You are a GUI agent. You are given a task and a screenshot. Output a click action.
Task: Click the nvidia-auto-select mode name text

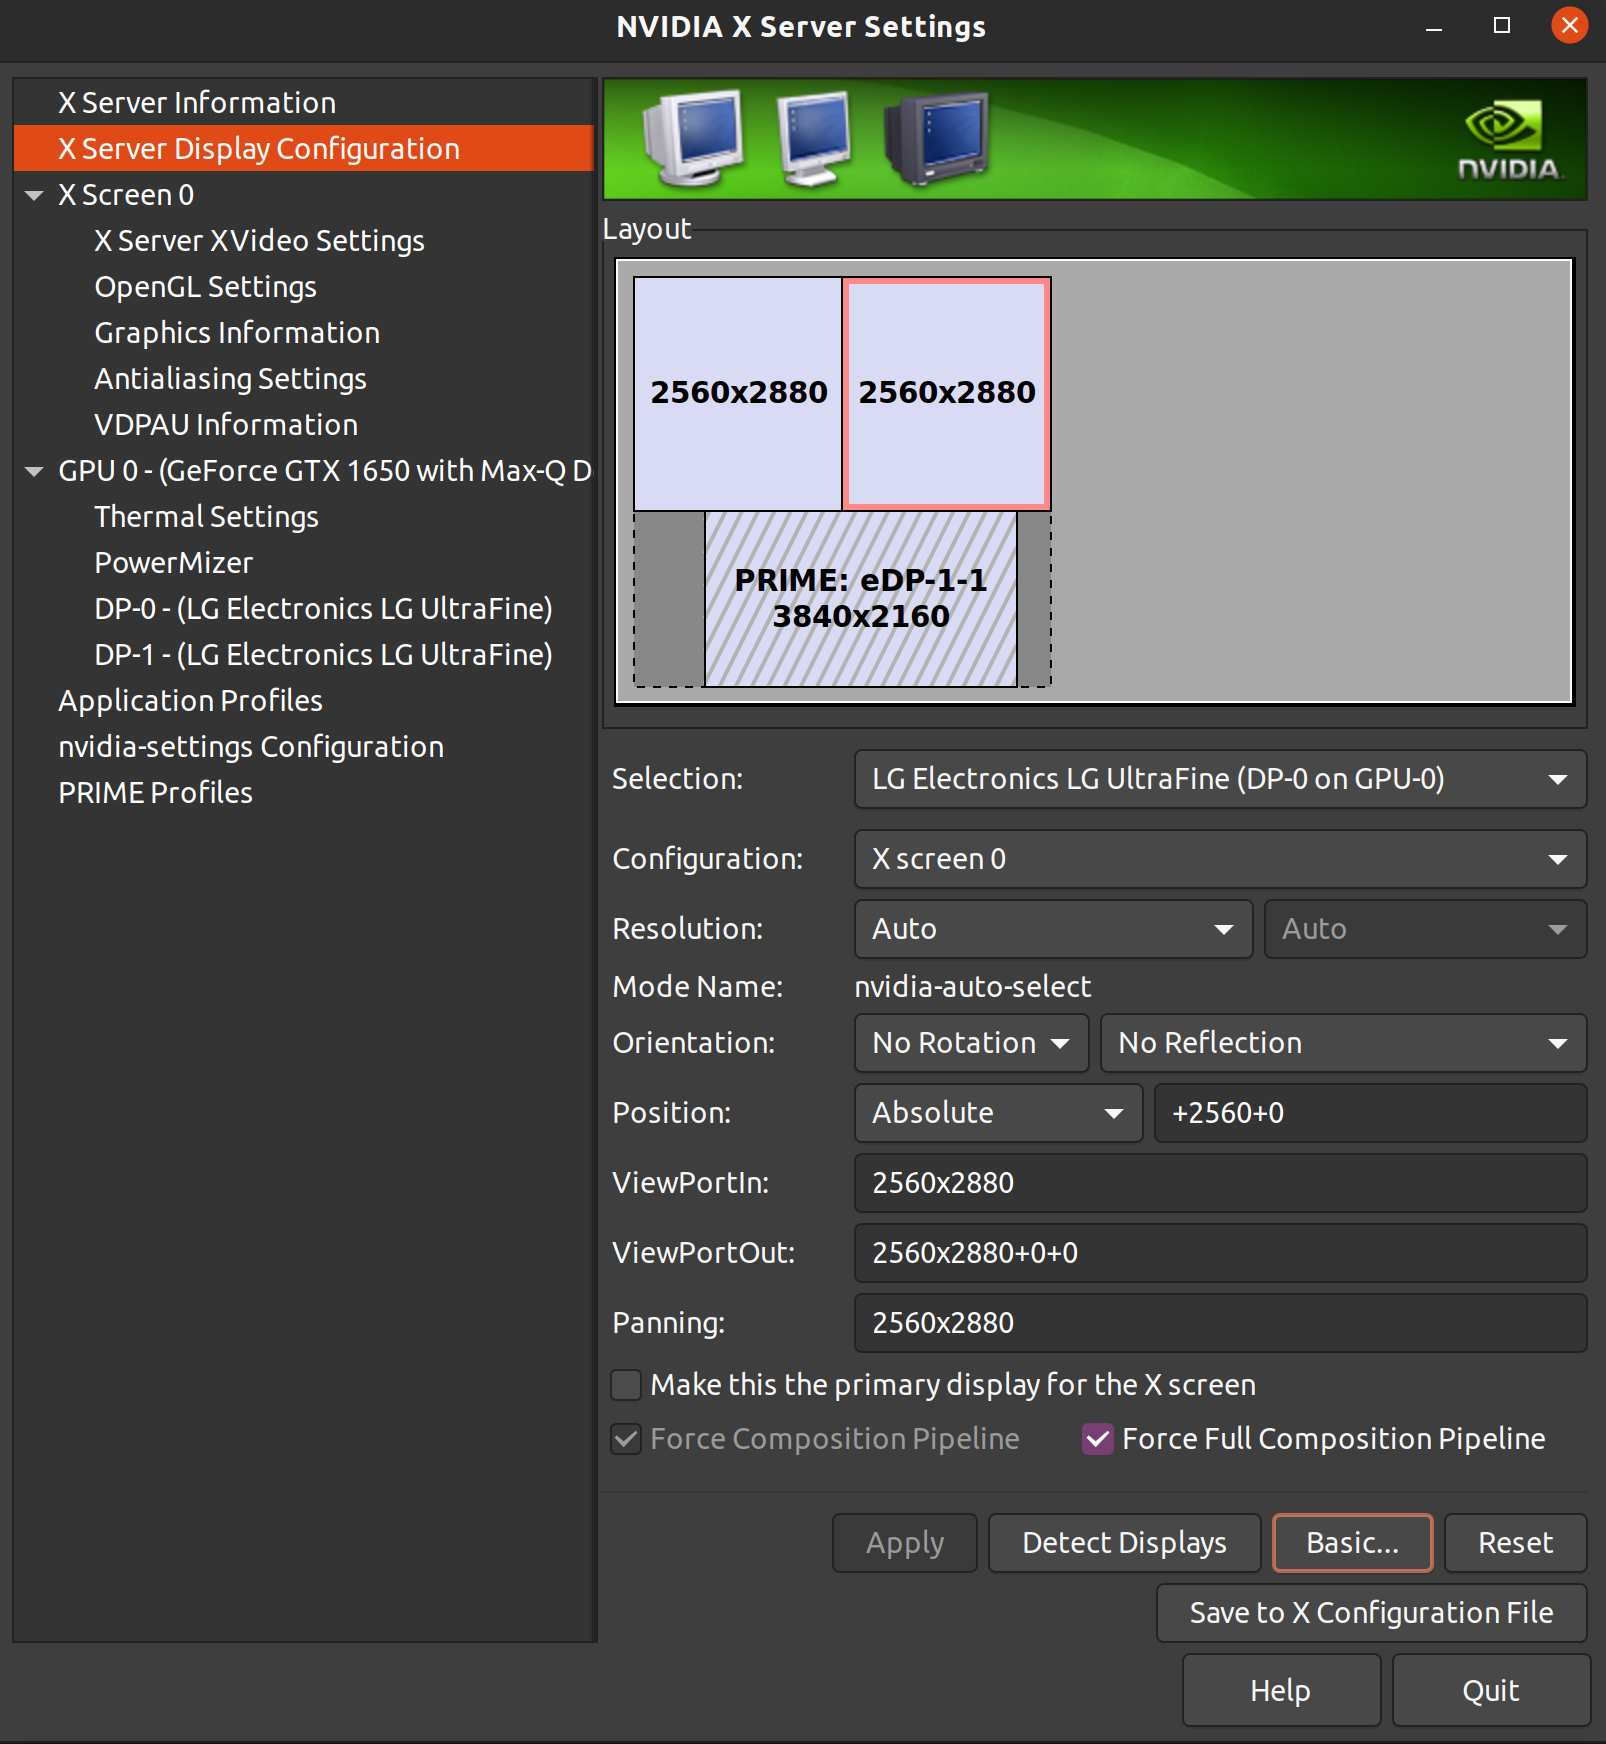972,986
